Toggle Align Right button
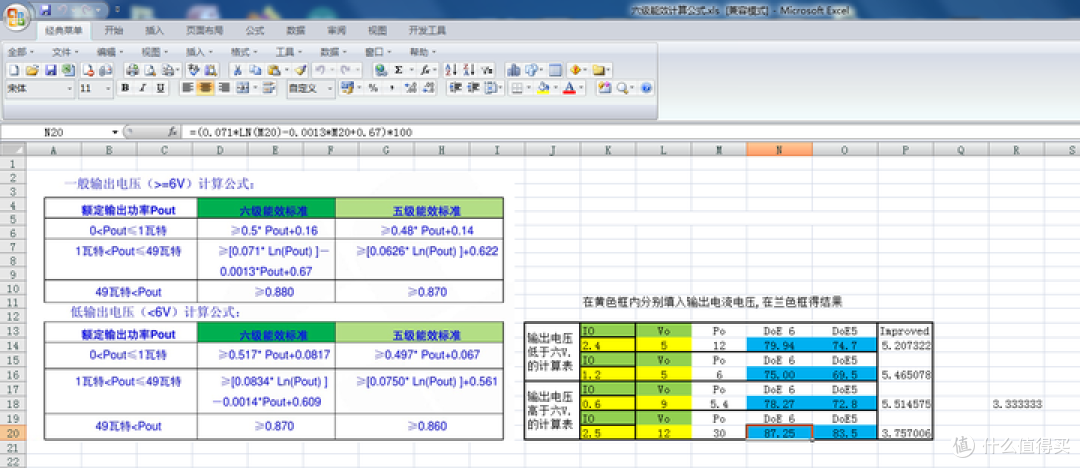Viewport: 1080px width, 468px height. pyautogui.click(x=223, y=88)
